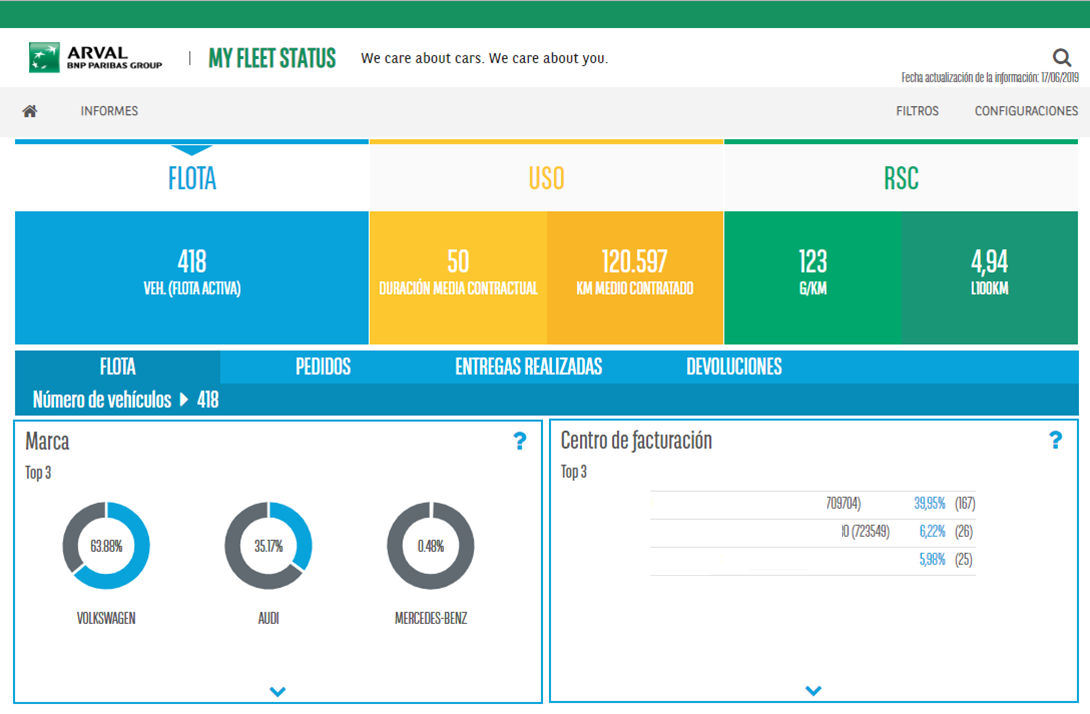Expand the Marca panel with the chevron
Image resolution: width=1090 pixels, height=714 pixels.
(278, 690)
